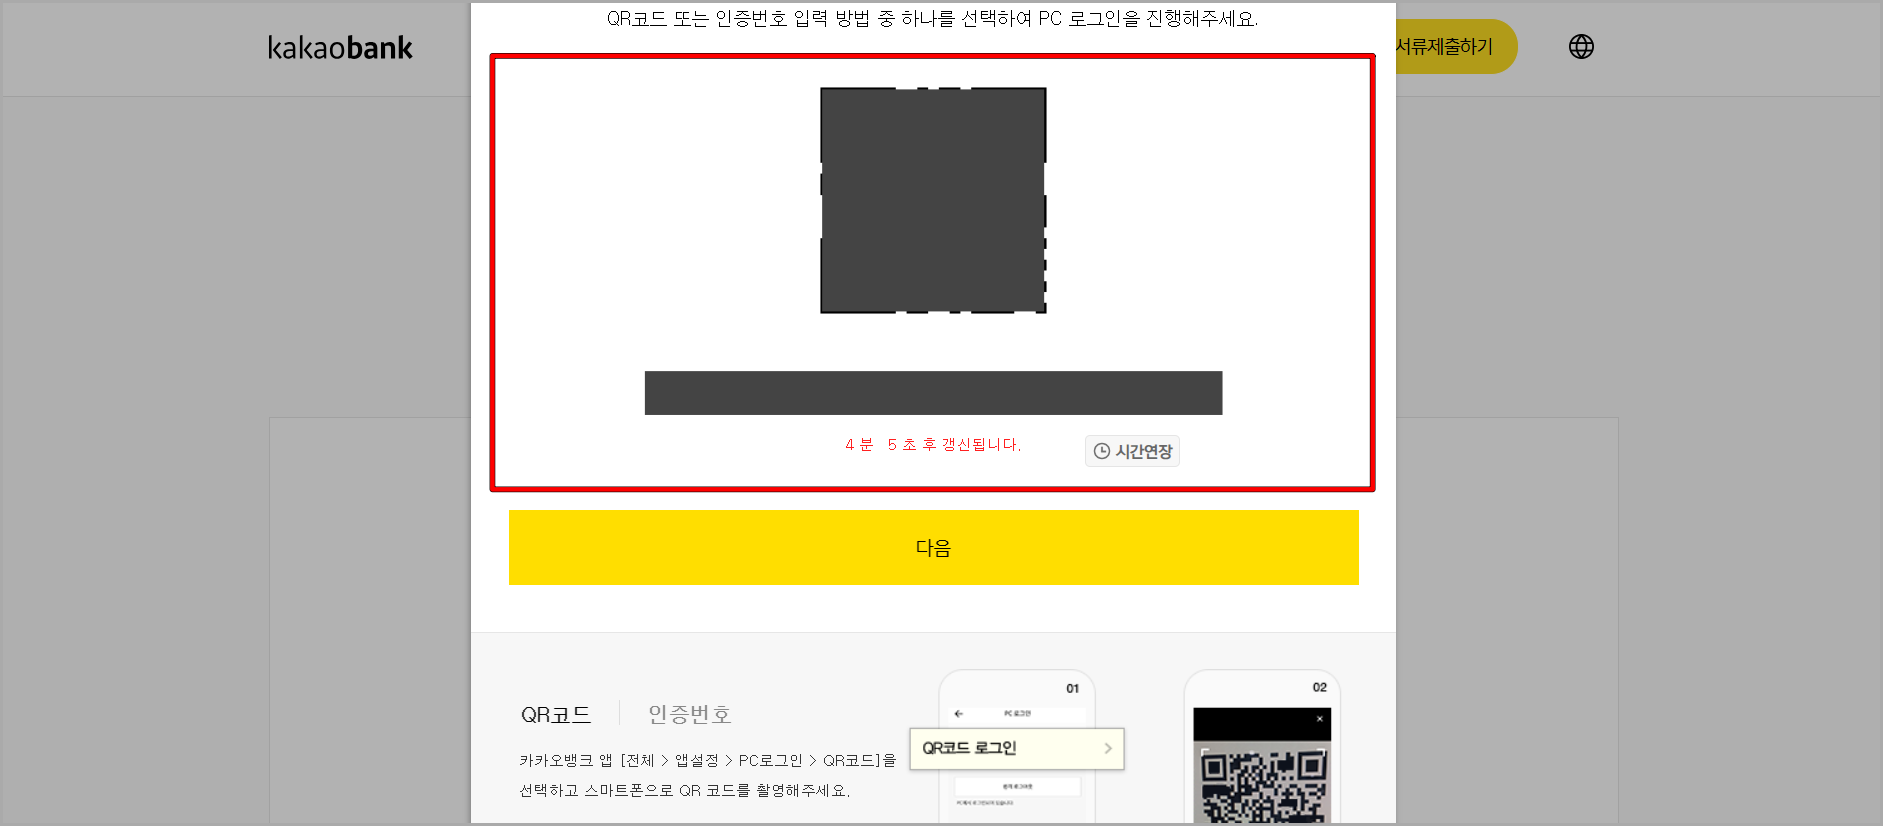Click the refresh countdown text '후 갱신됩니다'
Viewport: 1883px width, 826px height.
[971, 444]
